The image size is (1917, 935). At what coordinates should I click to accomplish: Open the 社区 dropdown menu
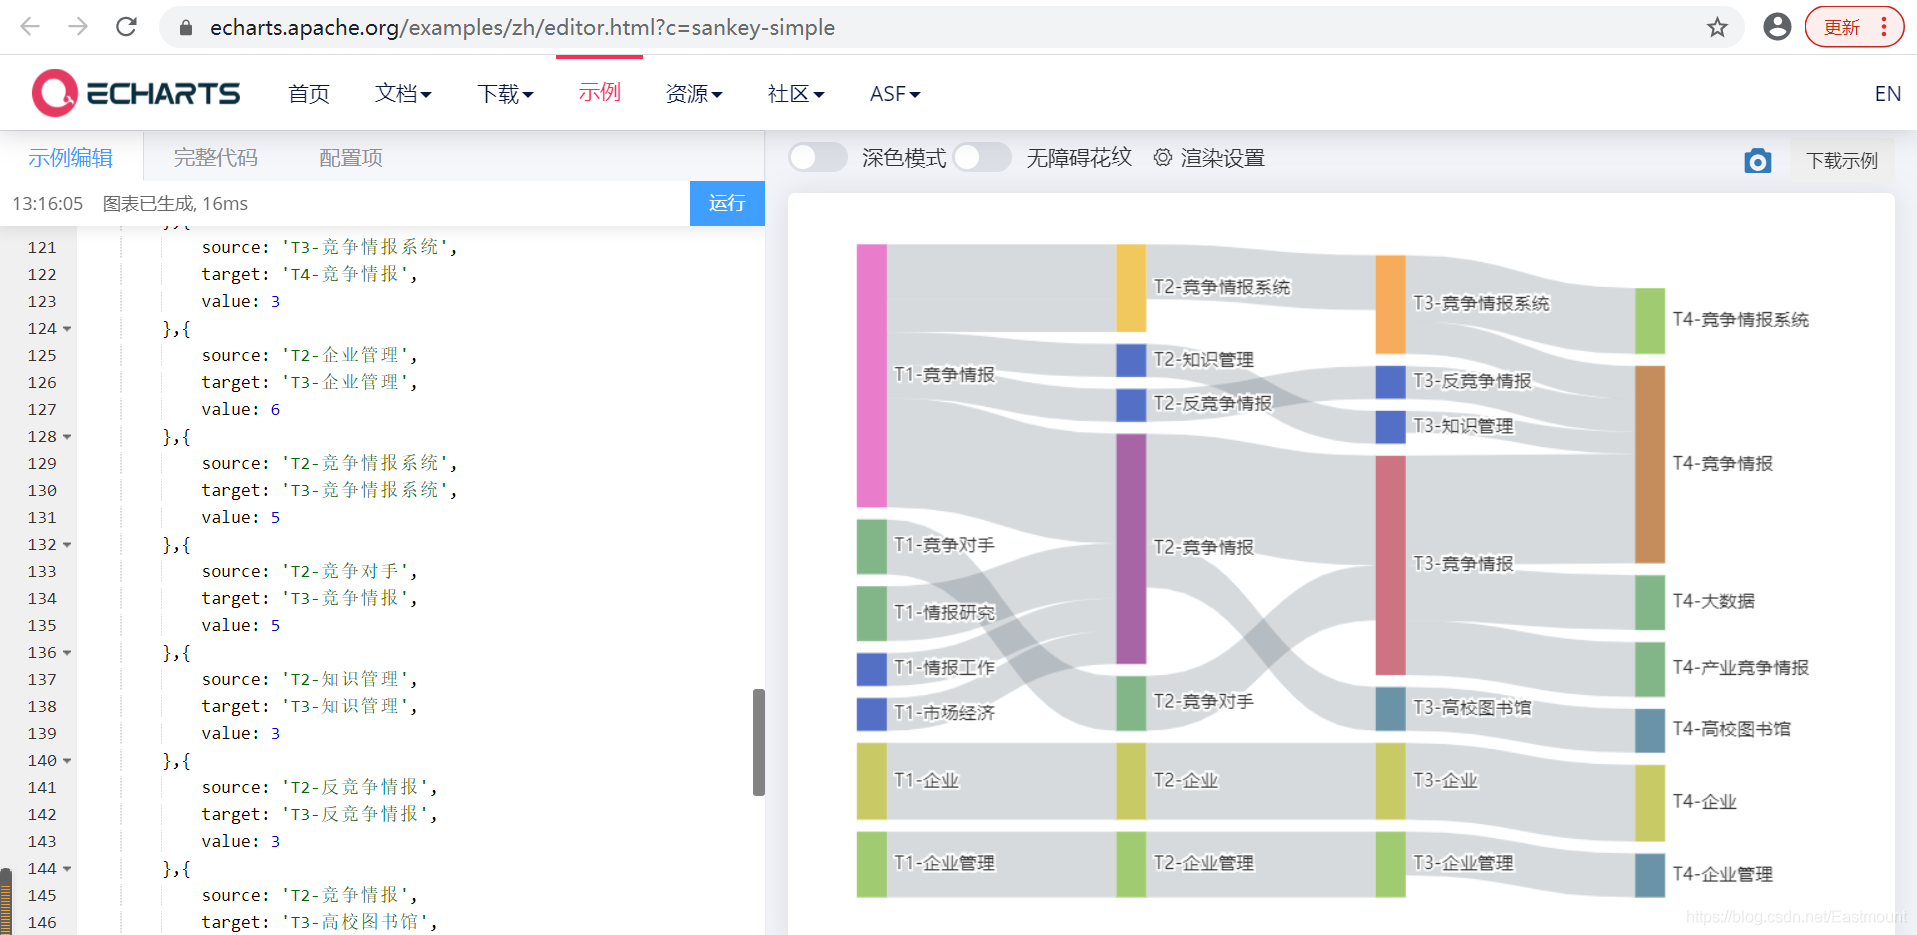coord(796,93)
